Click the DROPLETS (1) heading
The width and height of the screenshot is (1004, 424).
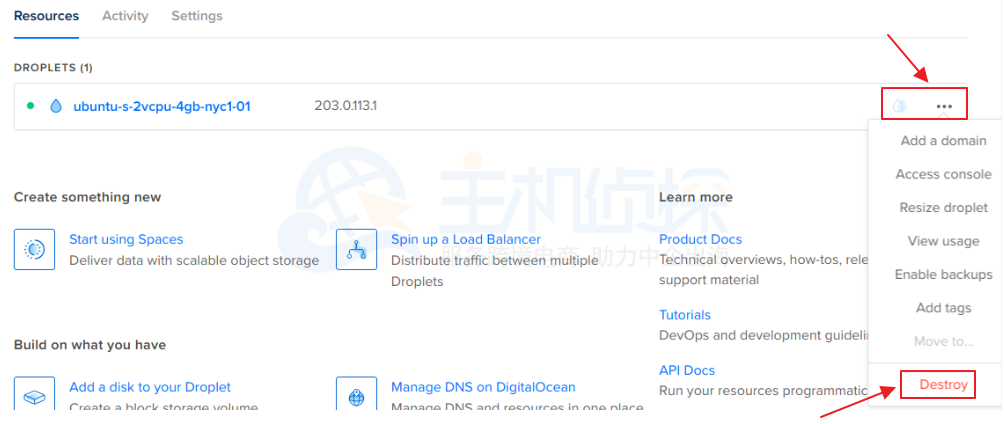(53, 68)
